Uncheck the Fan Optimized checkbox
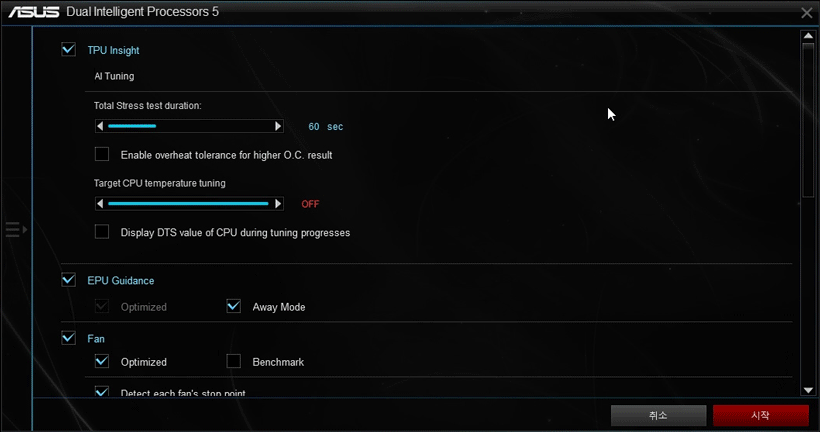Screen dimensions: 820x432 (102, 361)
